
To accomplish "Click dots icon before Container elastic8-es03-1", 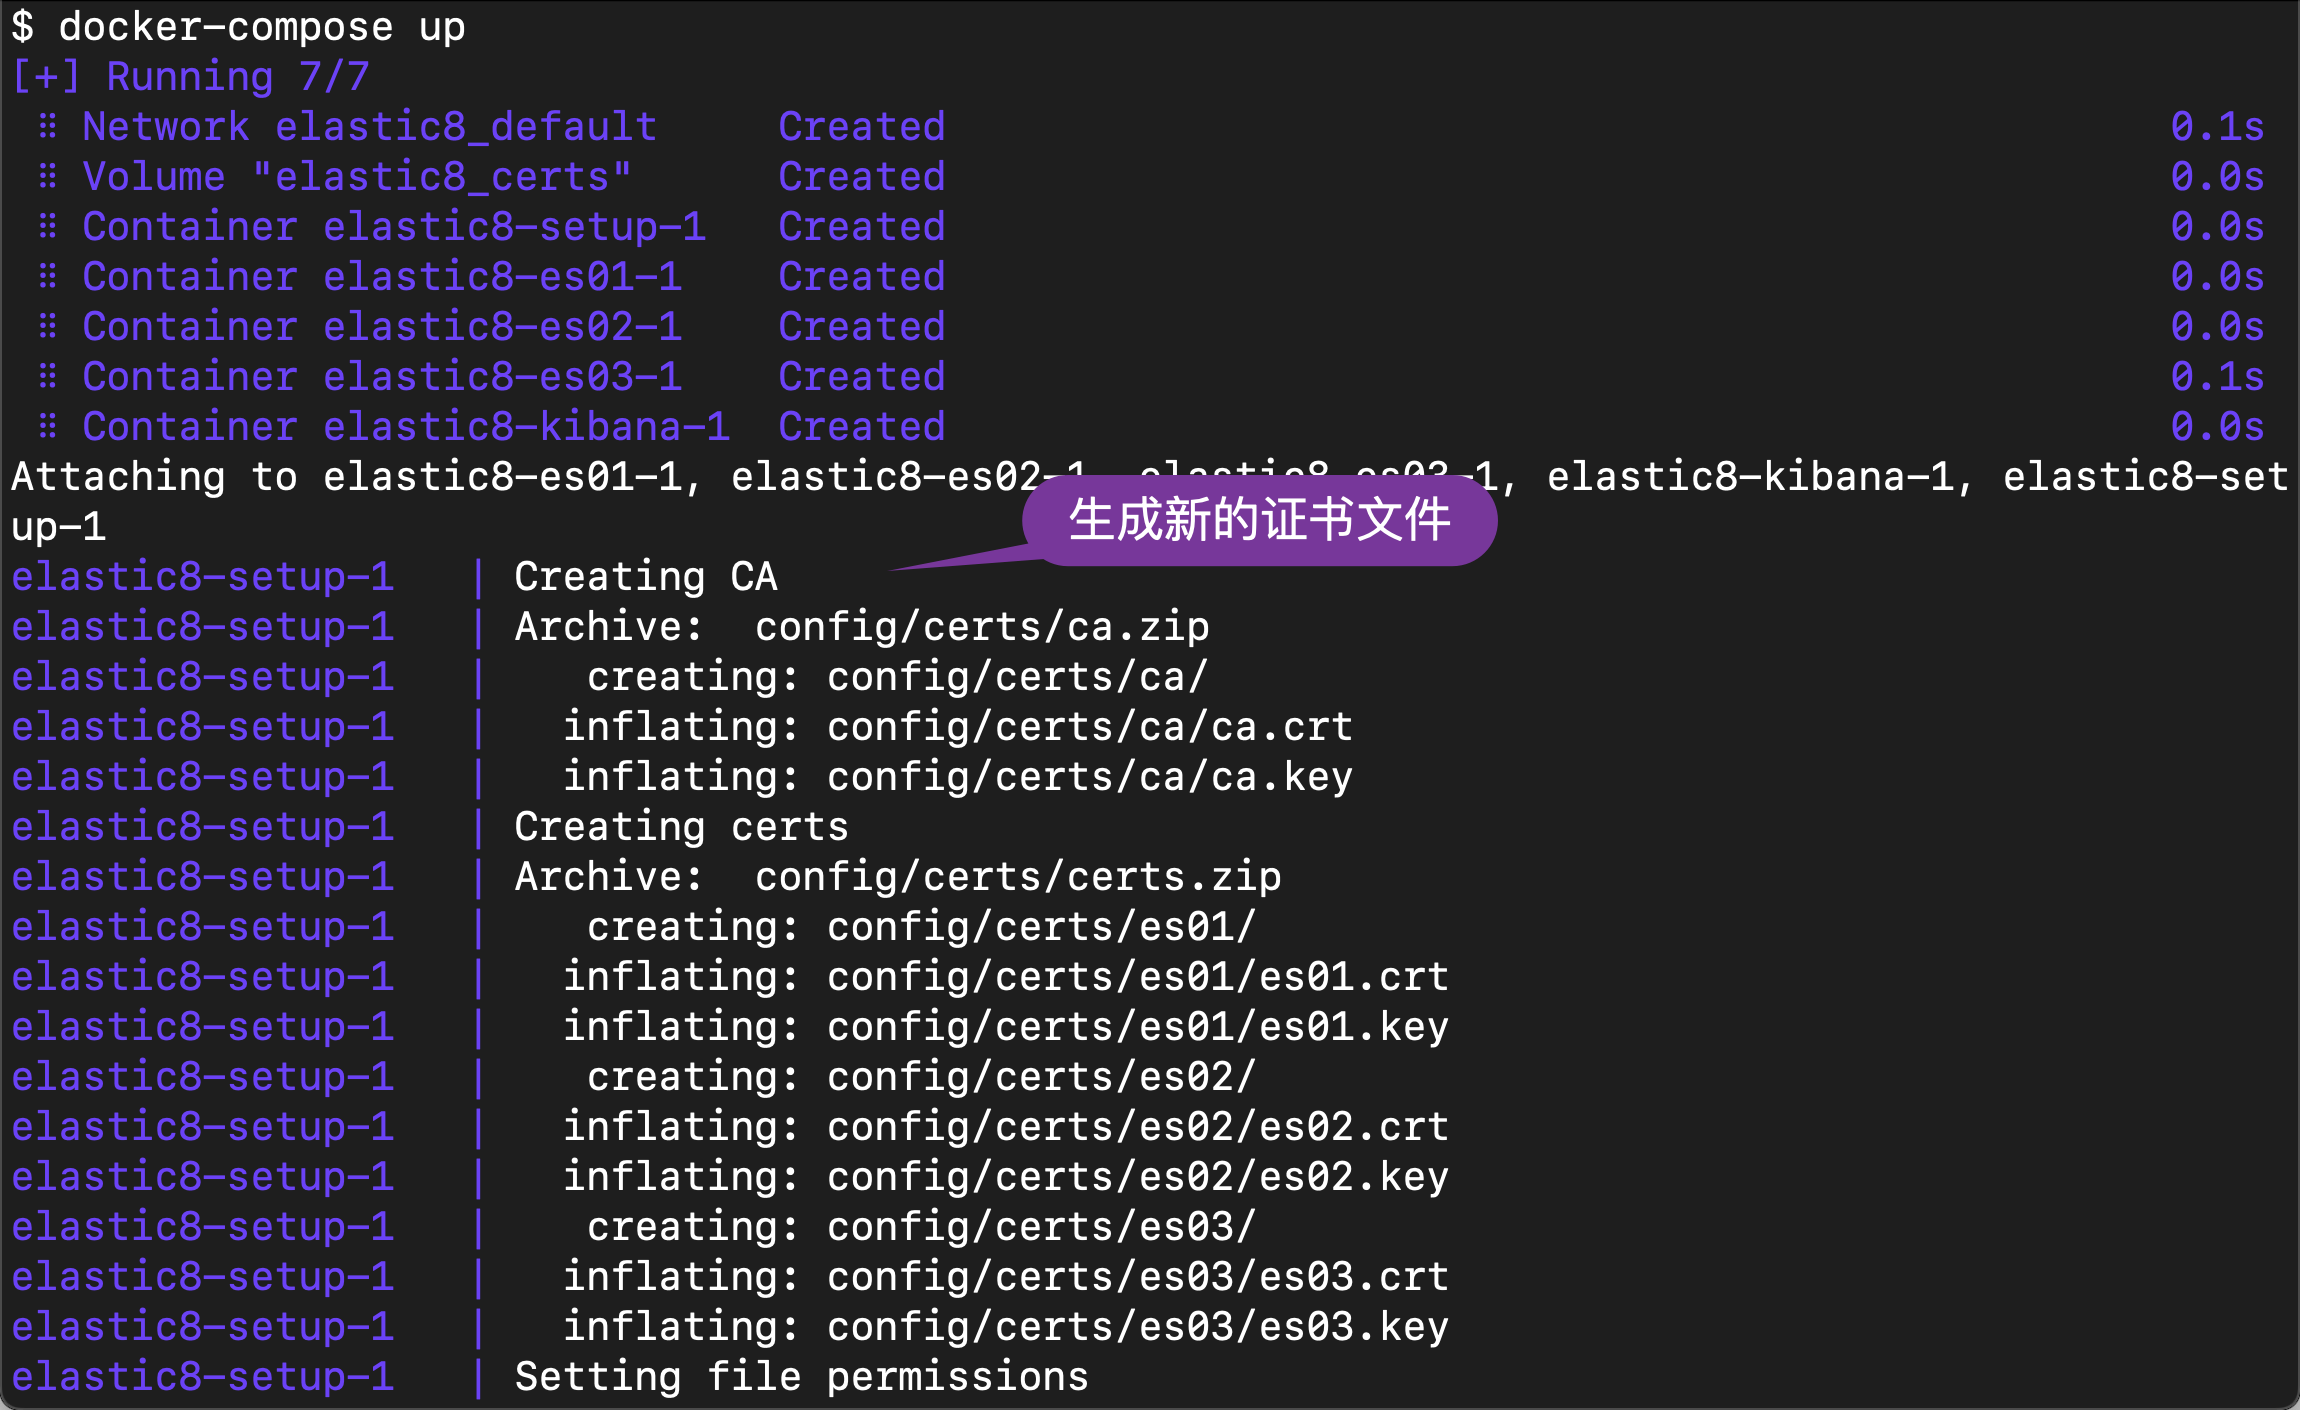I will pyautogui.click(x=47, y=377).
